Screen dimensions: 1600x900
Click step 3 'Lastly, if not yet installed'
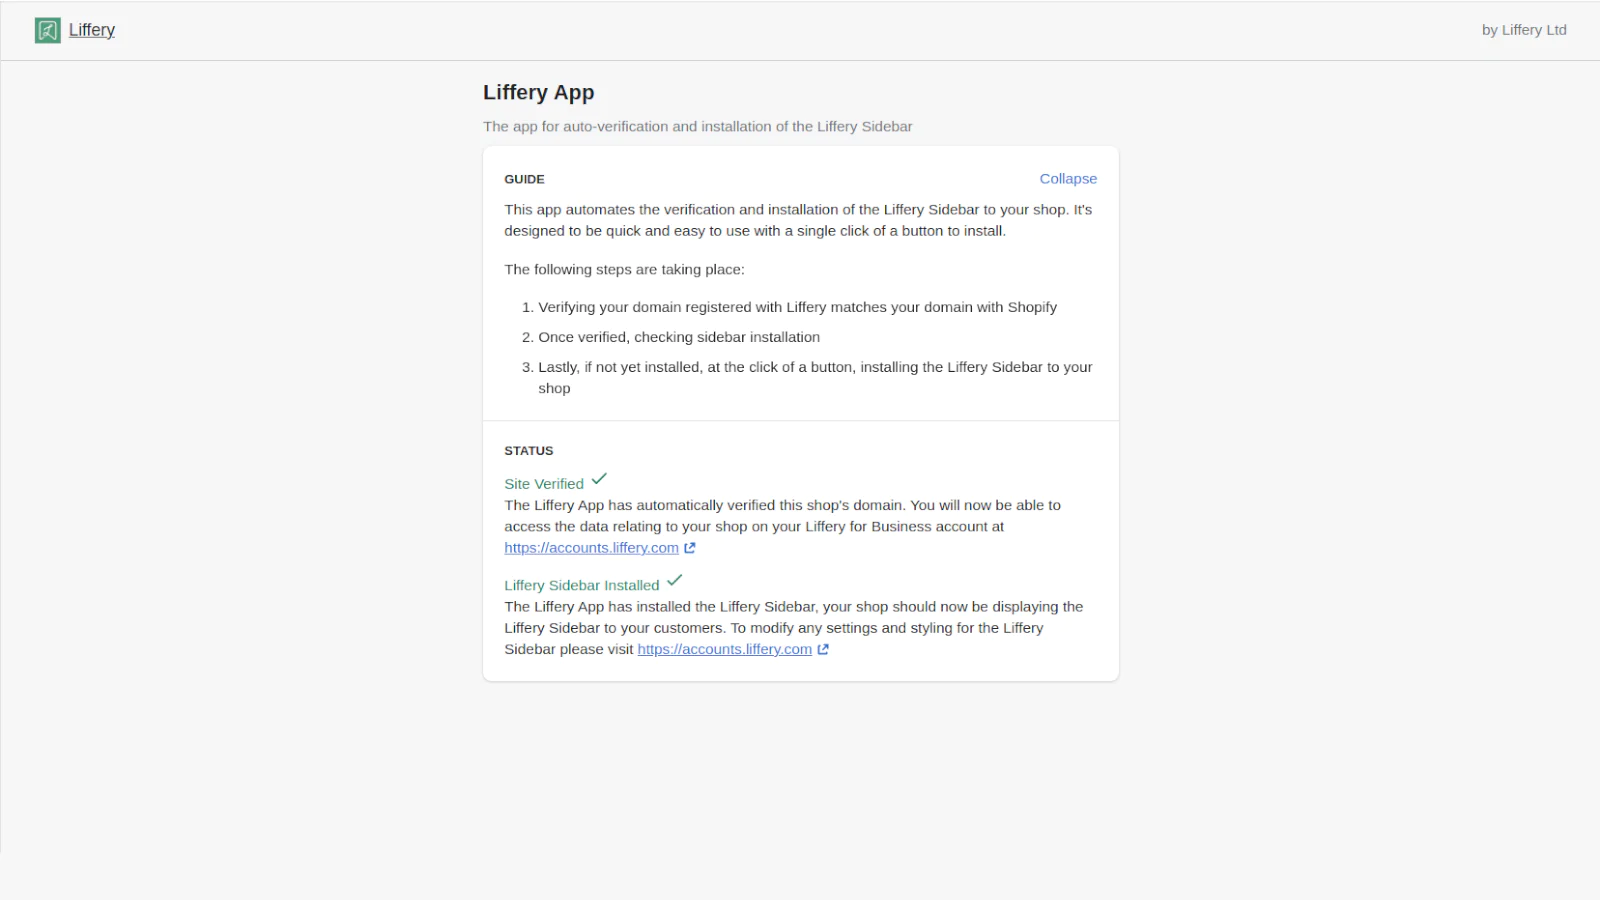815,377
